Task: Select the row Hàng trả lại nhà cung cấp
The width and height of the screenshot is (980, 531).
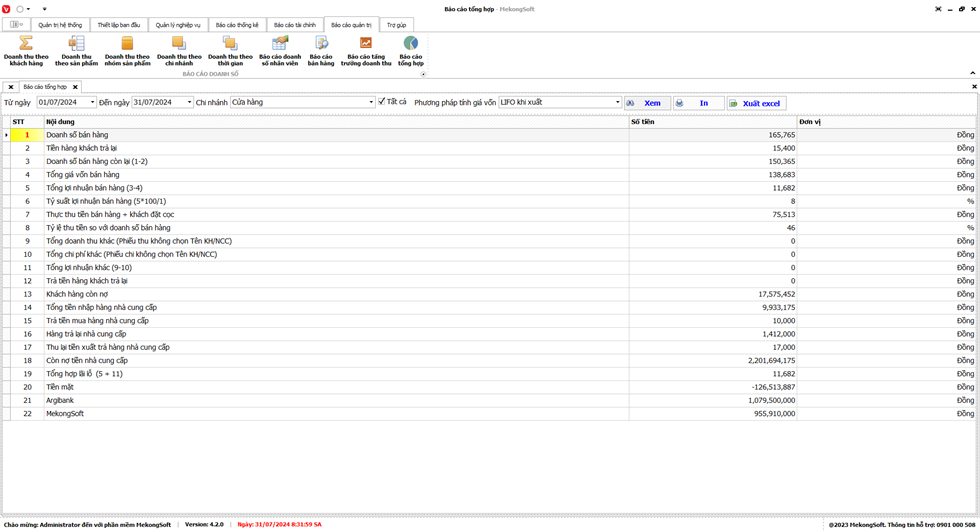Action: [x=489, y=334]
